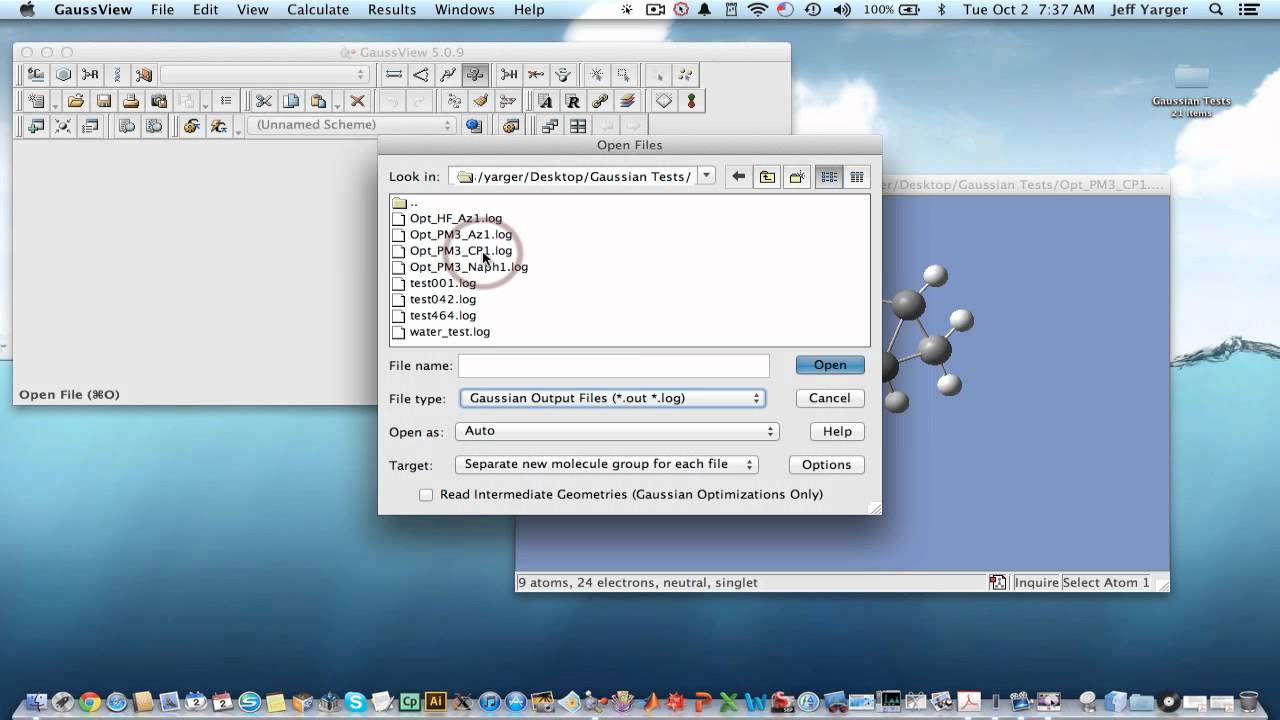Select the test001.log file

click(443, 283)
